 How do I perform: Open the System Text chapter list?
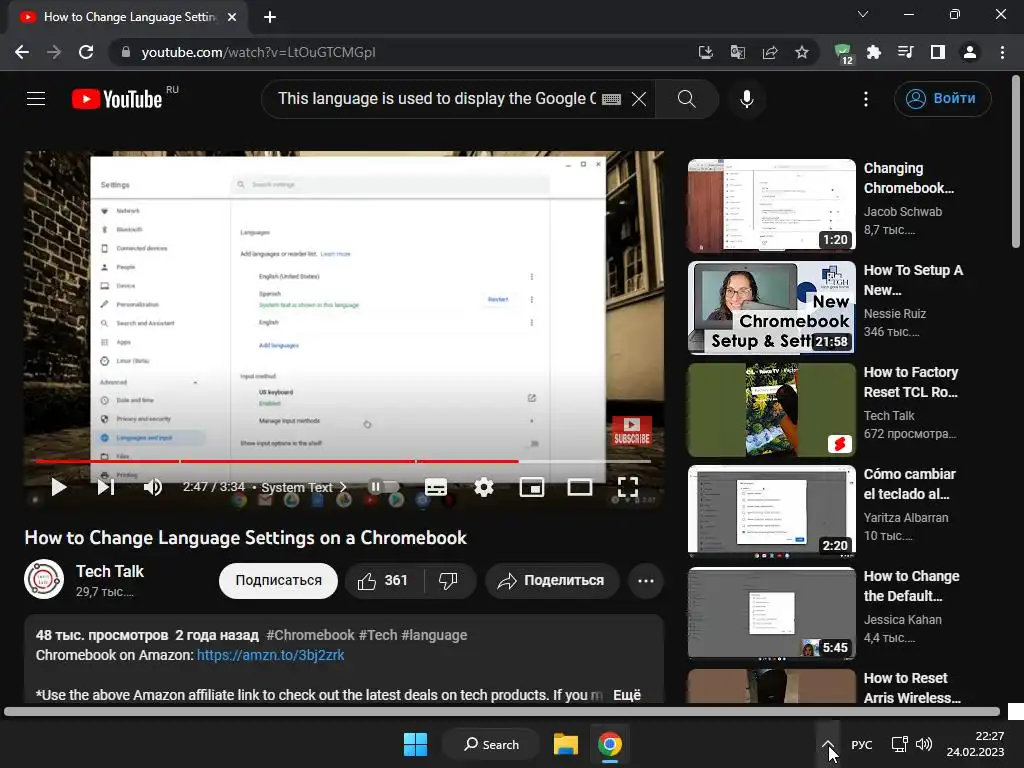point(304,487)
